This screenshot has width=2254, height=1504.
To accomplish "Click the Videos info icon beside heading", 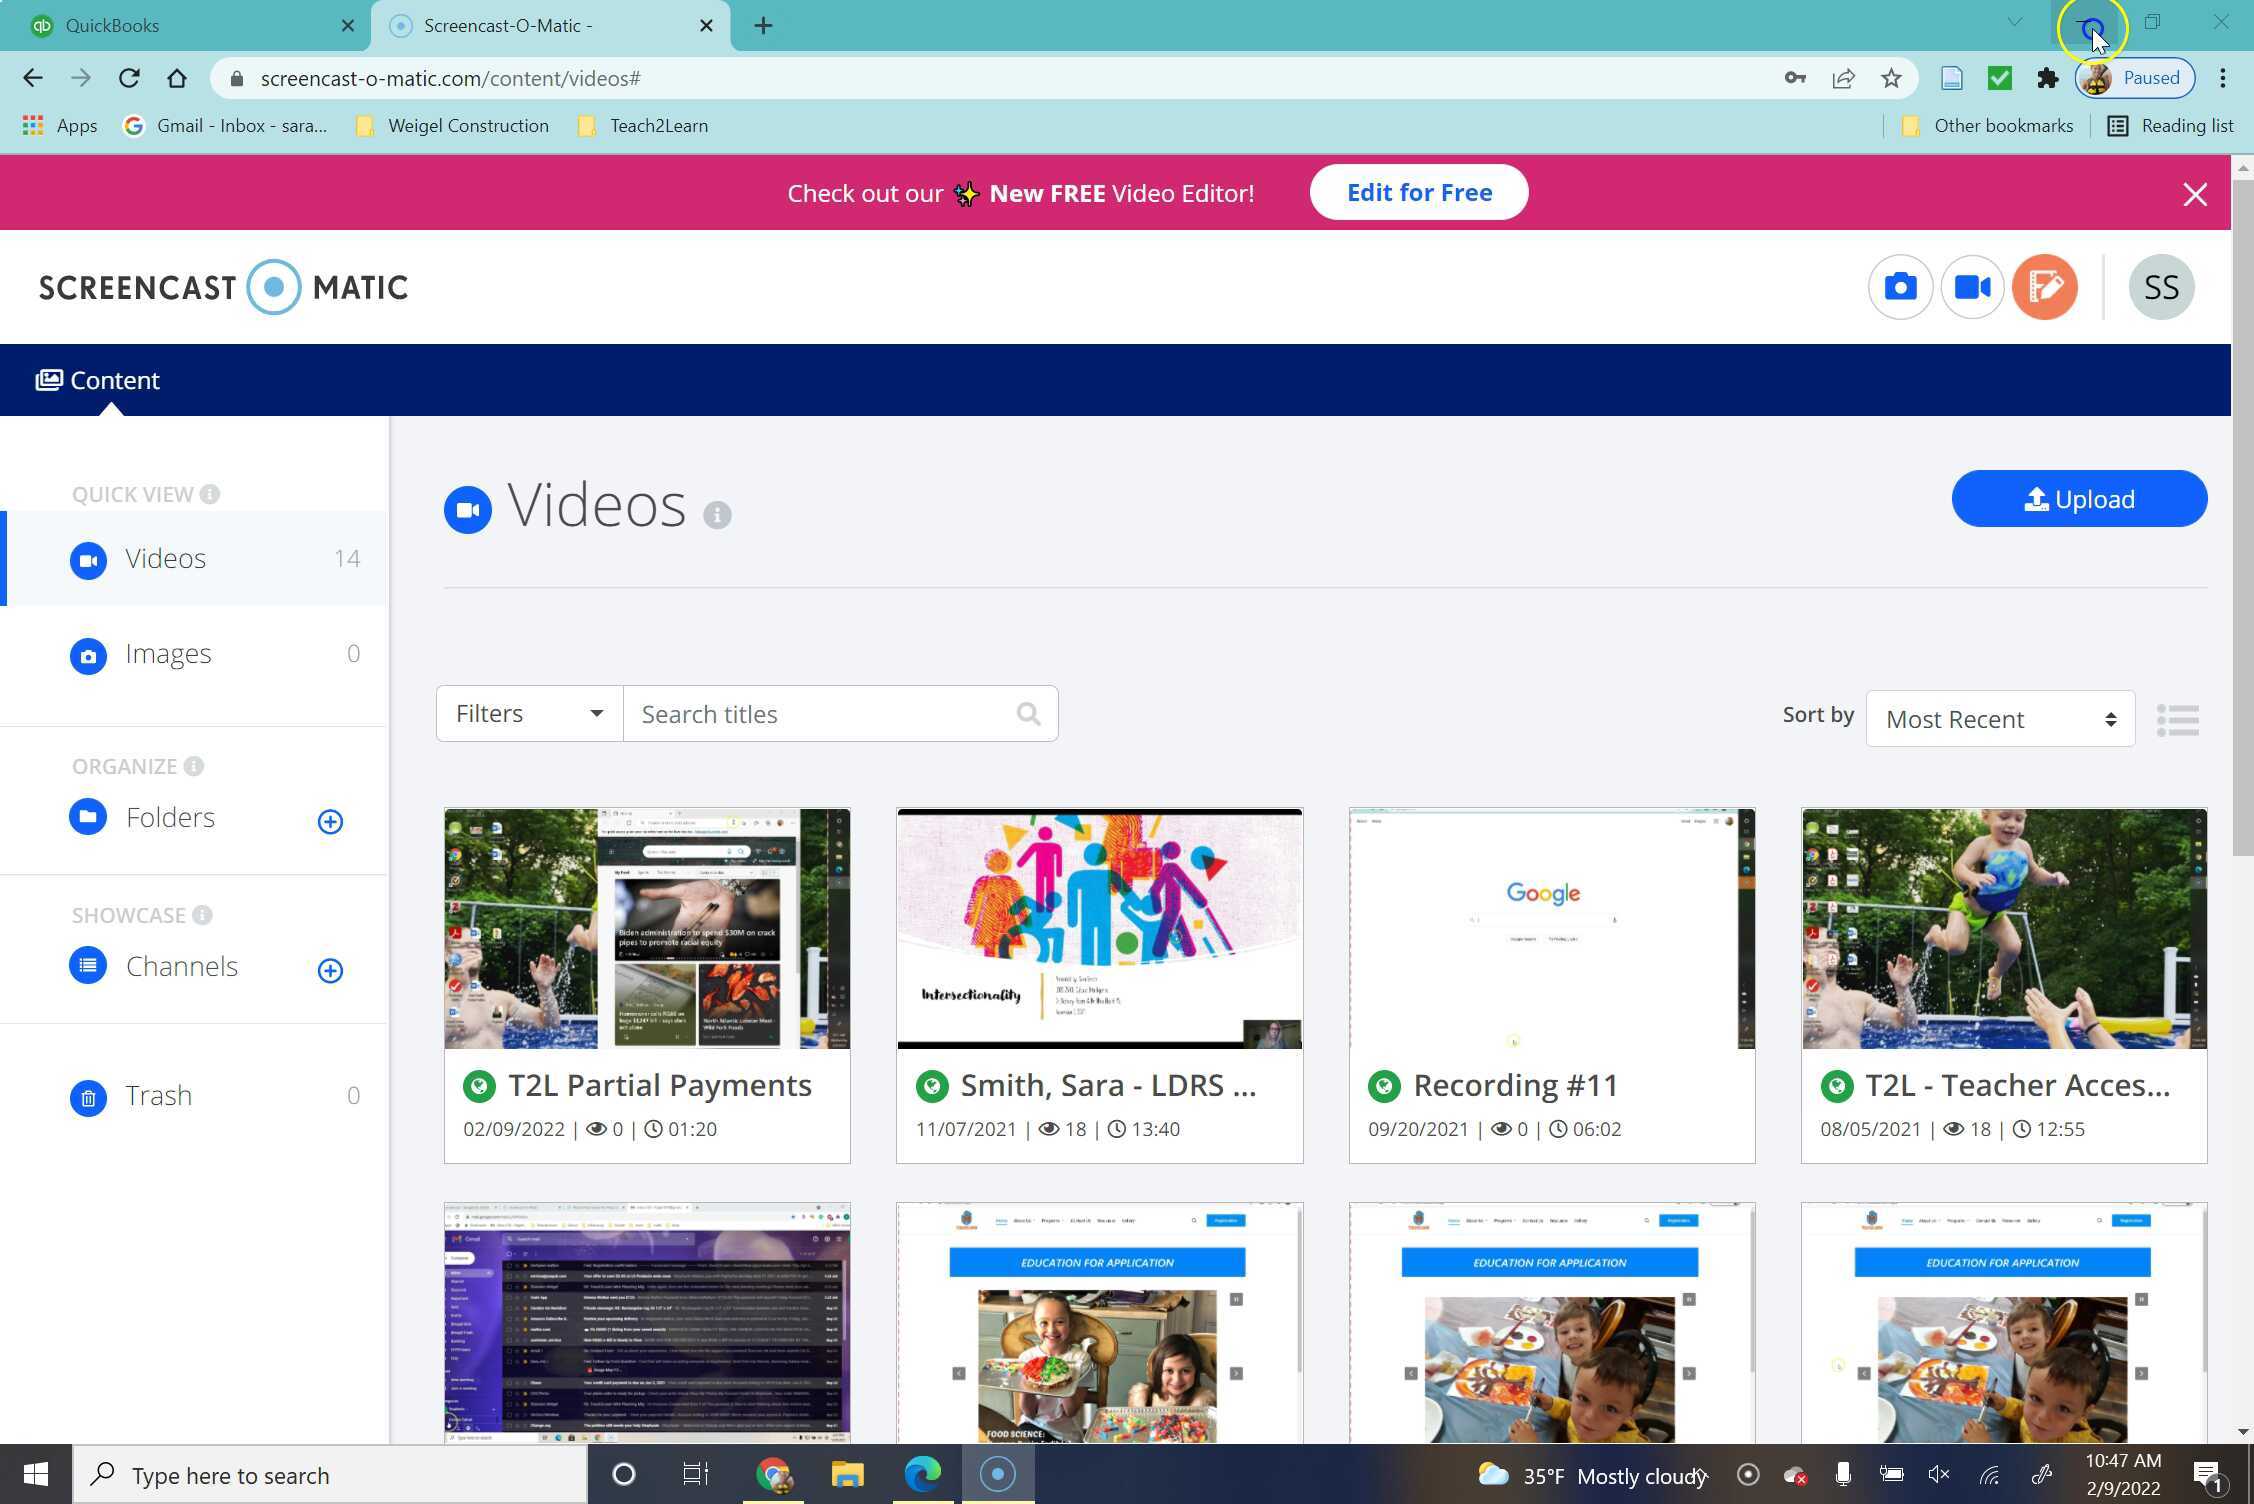I will (x=717, y=515).
